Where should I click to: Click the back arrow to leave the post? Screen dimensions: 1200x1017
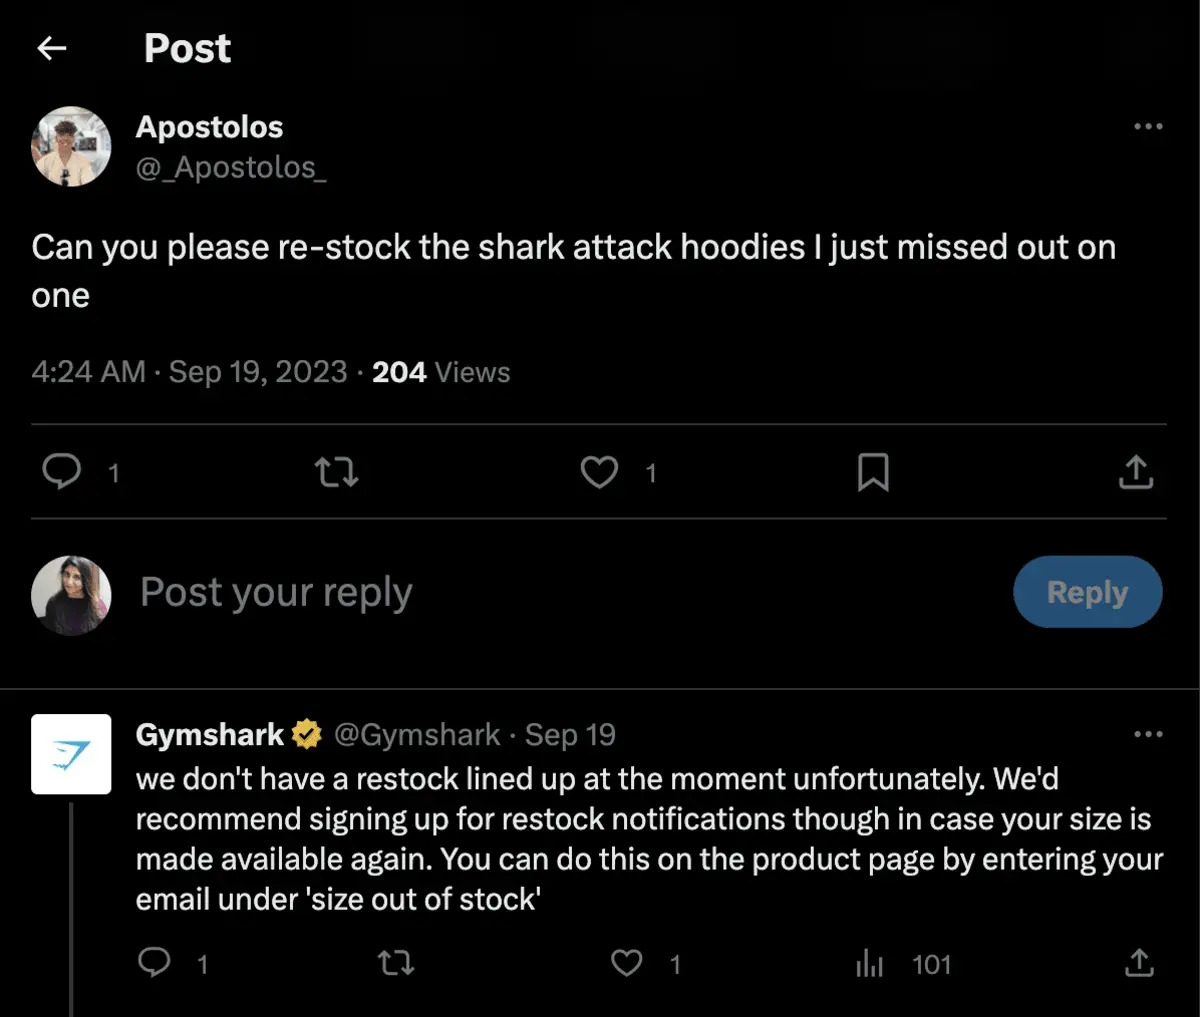(51, 48)
